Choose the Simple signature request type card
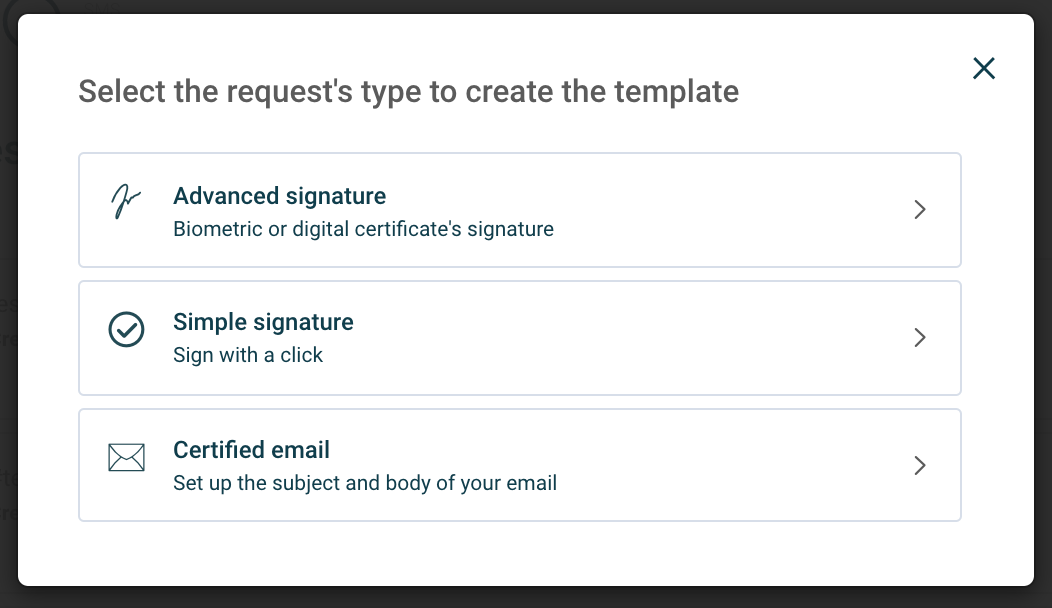 [520, 338]
